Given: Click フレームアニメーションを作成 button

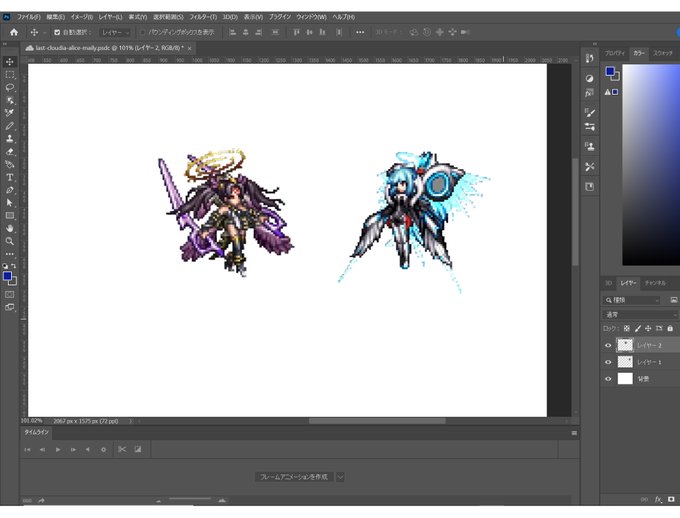Looking at the screenshot, I should pos(294,477).
